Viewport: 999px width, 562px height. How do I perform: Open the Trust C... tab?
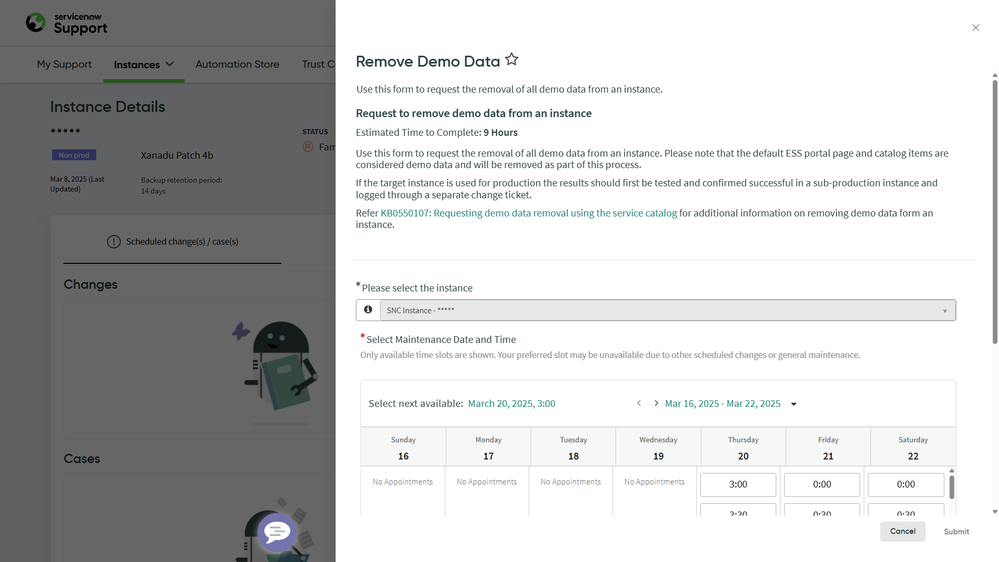coord(318,64)
